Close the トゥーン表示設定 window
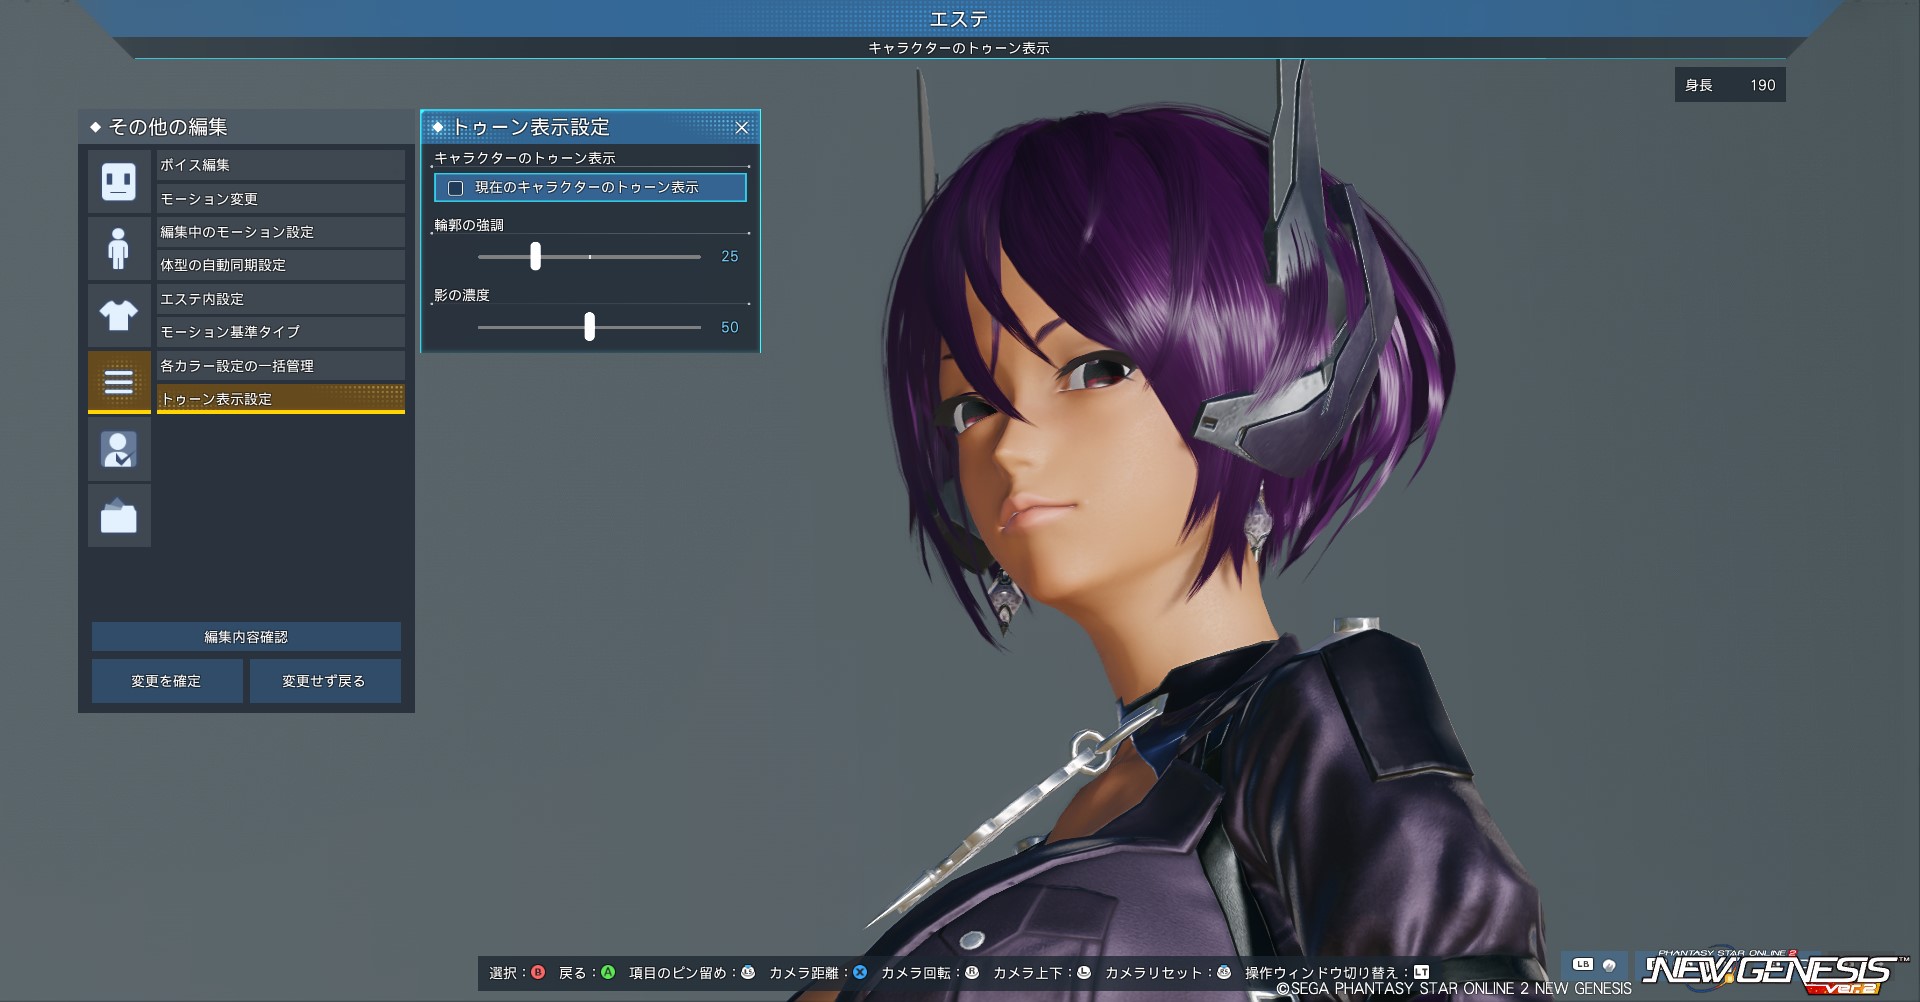 click(x=742, y=128)
